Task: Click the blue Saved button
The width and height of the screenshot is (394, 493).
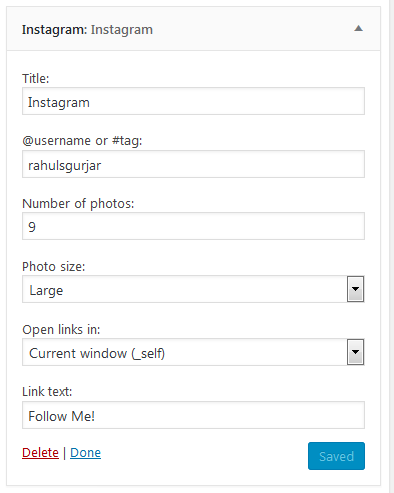Action: pos(336,456)
